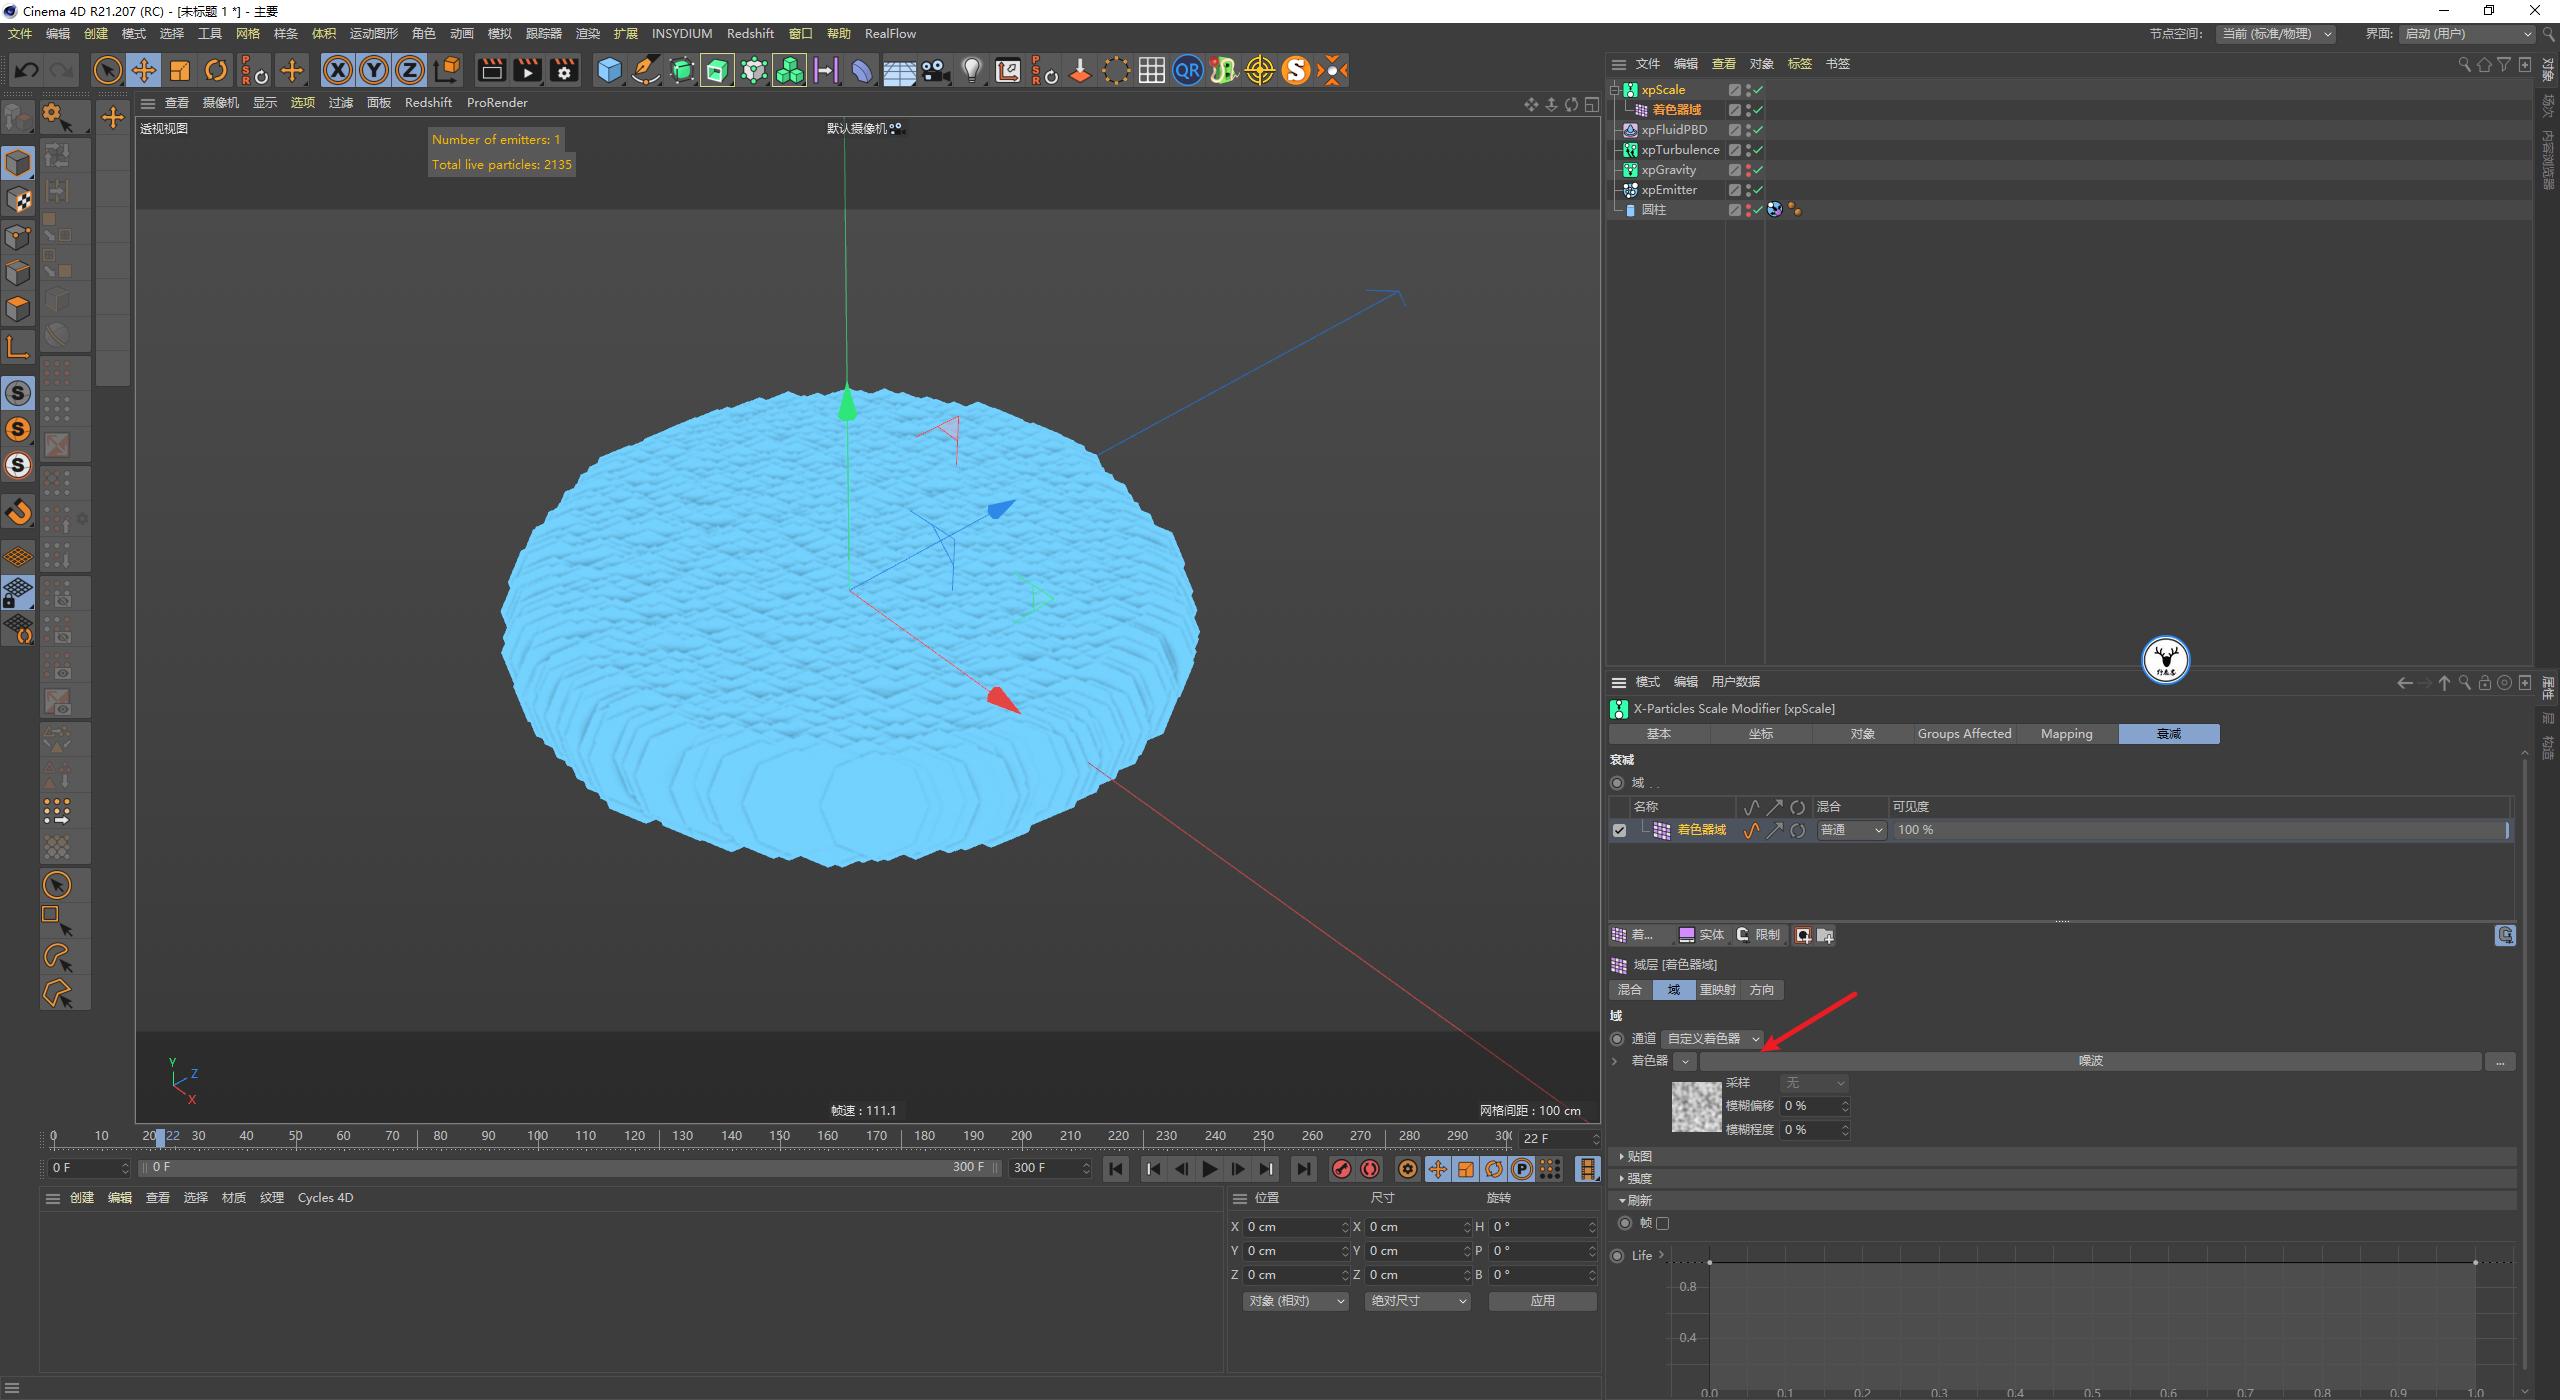Toggle the X axis lock in the toolbar
The height and width of the screenshot is (1400, 2560).
click(338, 70)
